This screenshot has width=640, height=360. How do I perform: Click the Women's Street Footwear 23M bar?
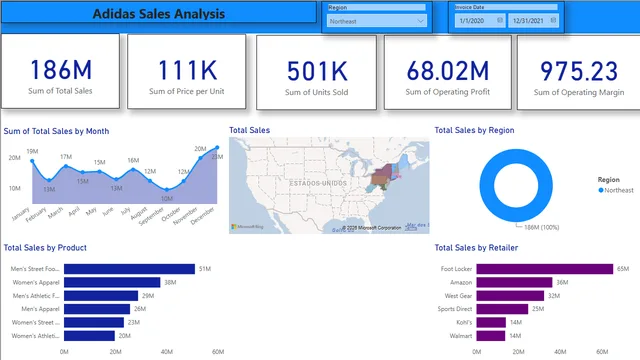tap(94, 322)
